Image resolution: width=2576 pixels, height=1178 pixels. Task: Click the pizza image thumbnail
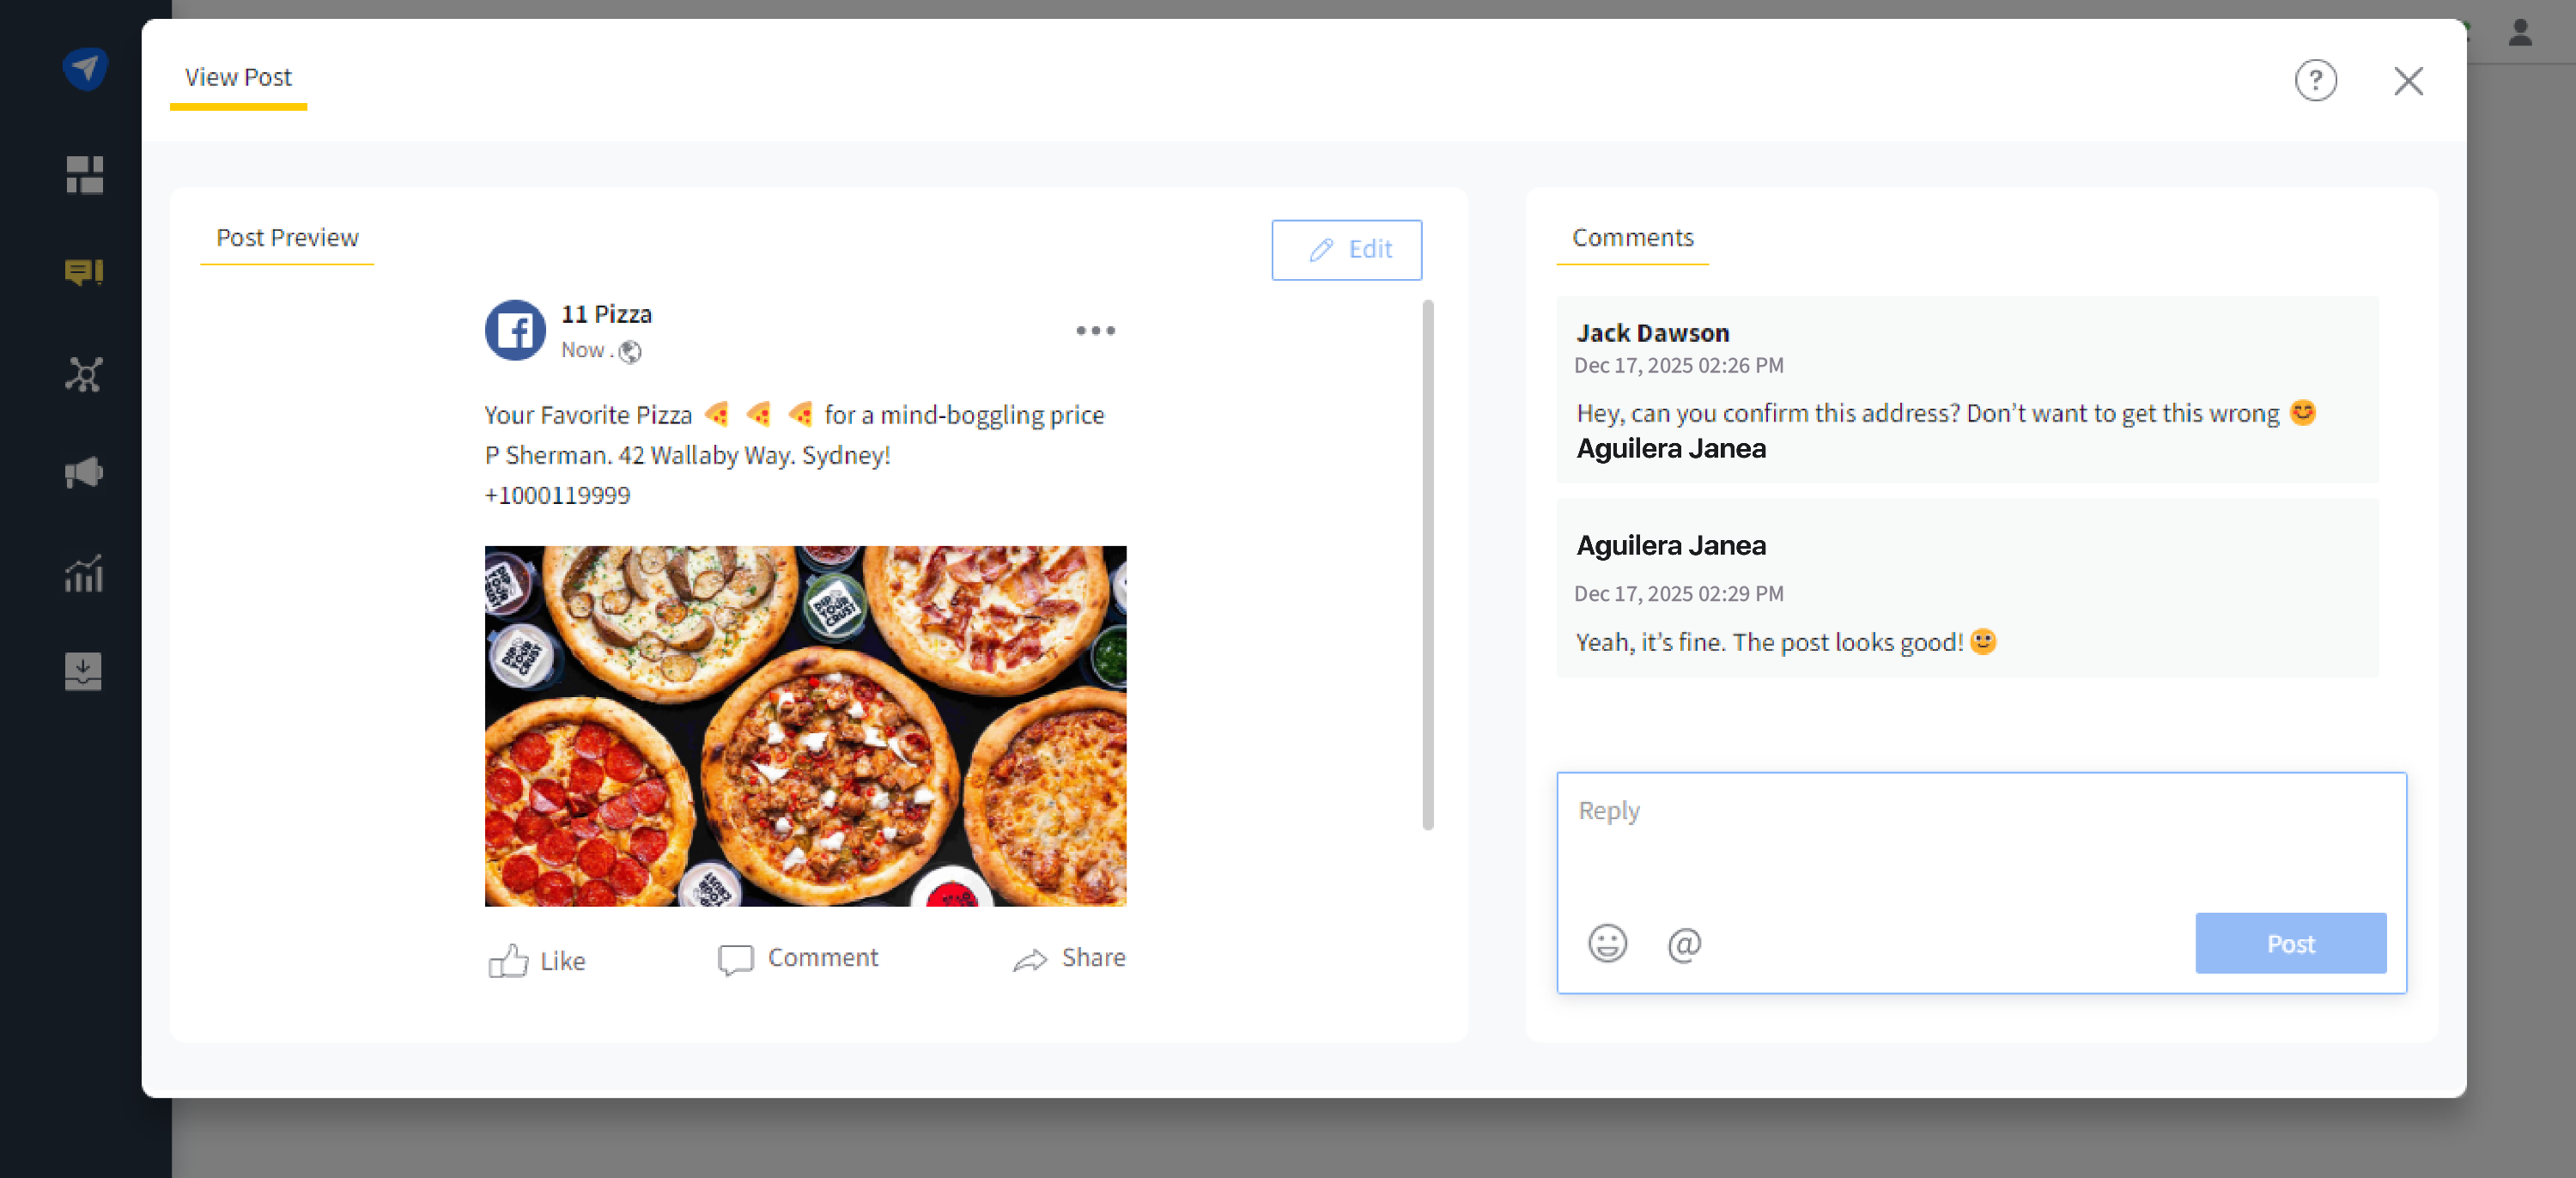point(805,725)
